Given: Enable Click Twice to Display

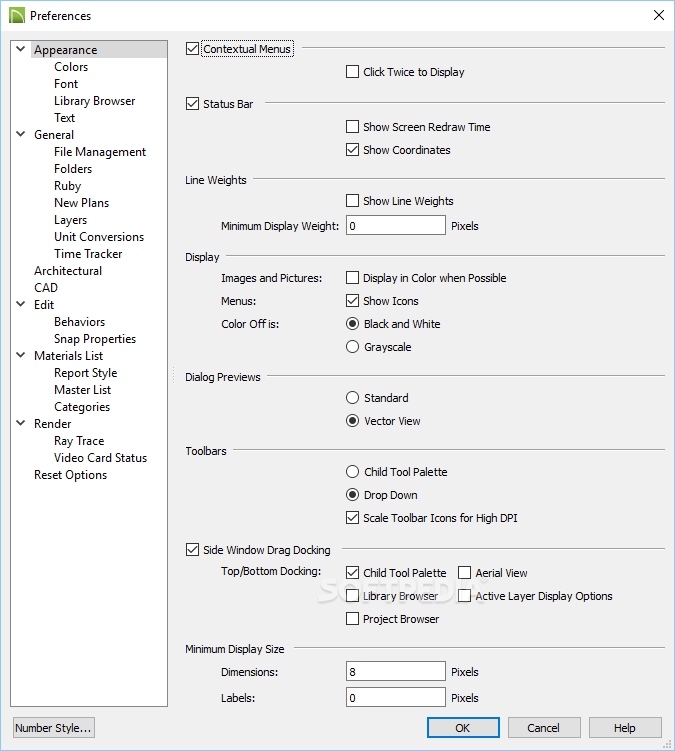Looking at the screenshot, I should [x=352, y=72].
